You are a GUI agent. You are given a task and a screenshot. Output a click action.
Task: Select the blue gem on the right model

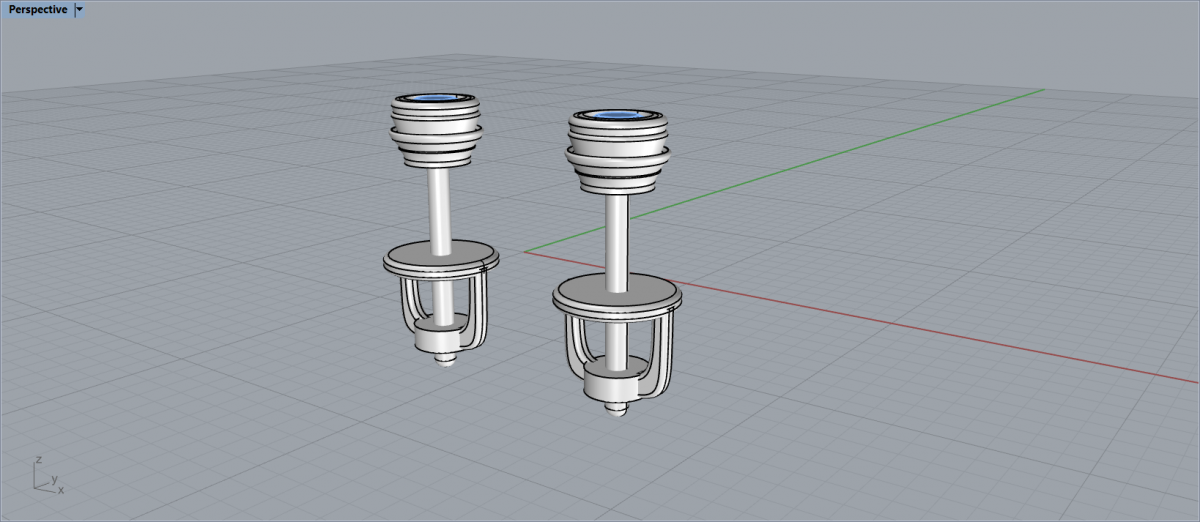tap(615, 116)
